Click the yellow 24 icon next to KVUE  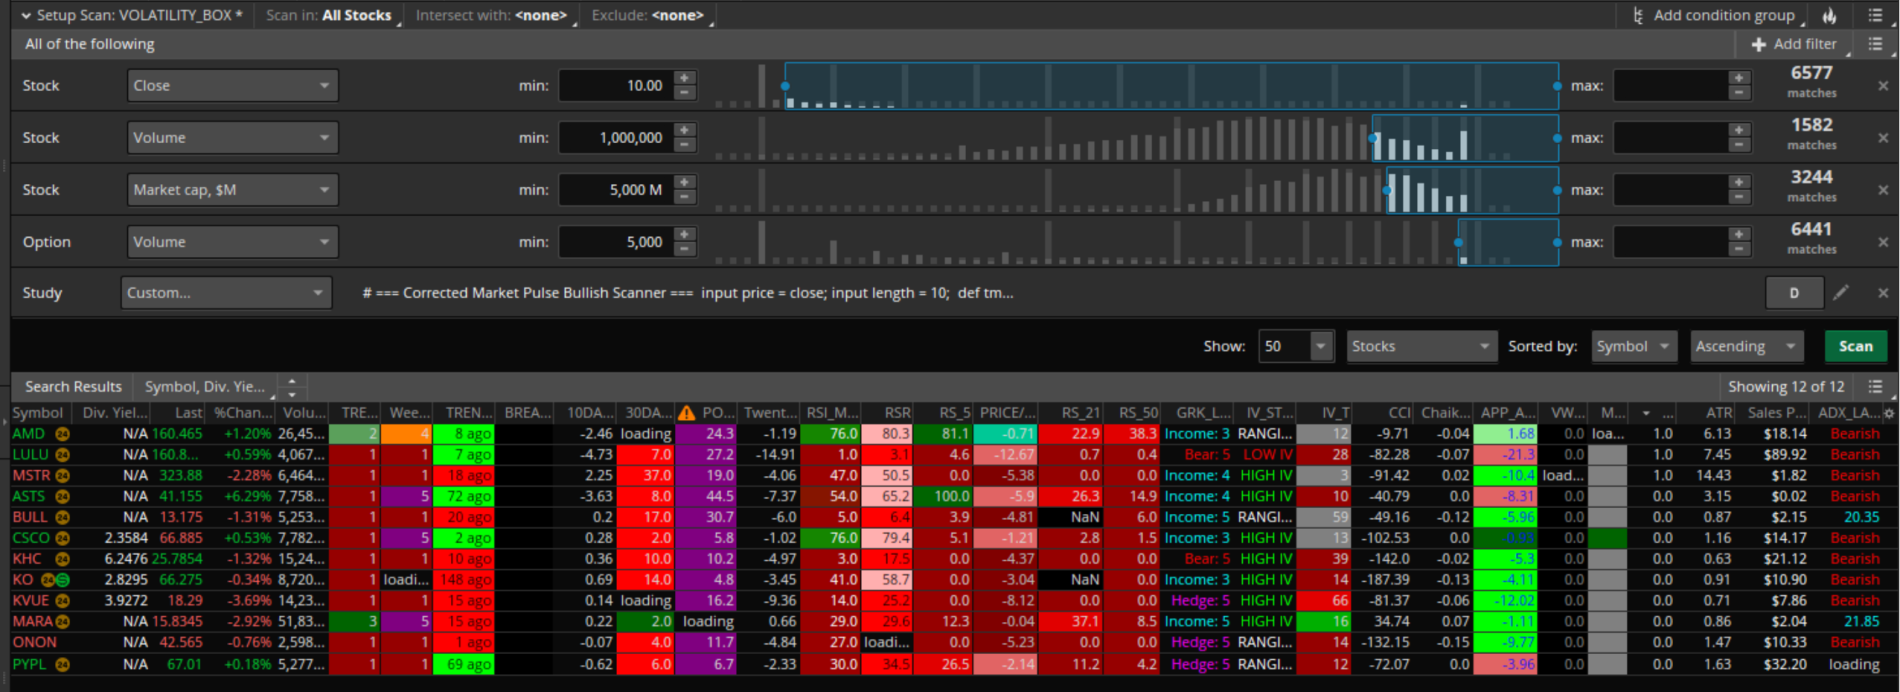(62, 601)
